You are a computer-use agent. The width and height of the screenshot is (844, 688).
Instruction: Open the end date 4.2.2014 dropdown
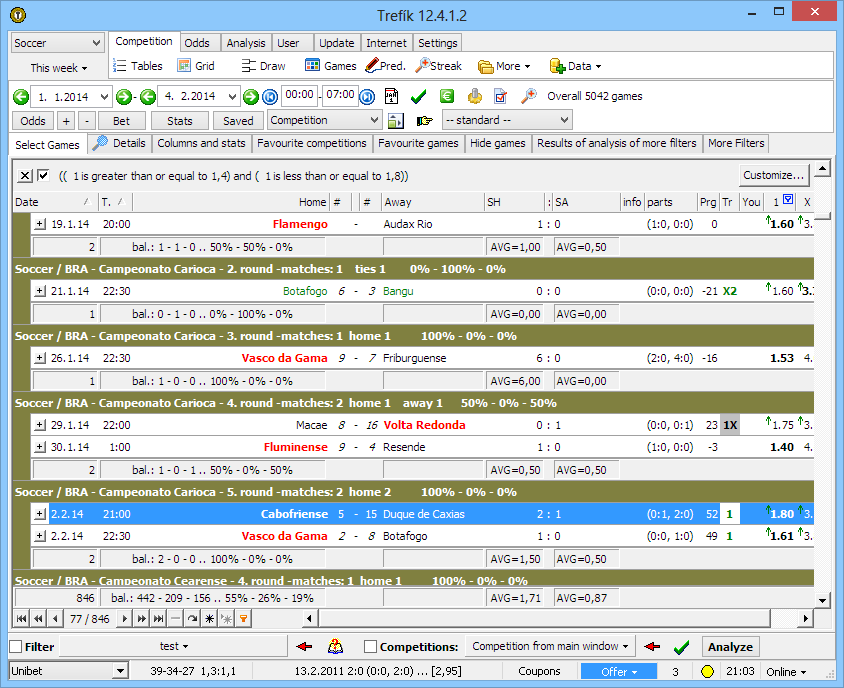point(232,97)
